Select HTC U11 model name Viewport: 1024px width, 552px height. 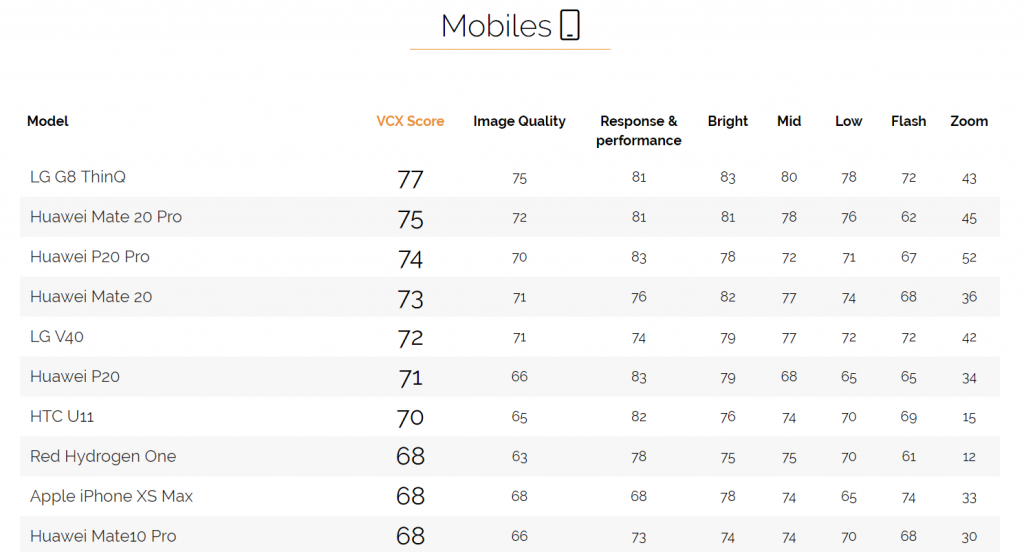62,416
